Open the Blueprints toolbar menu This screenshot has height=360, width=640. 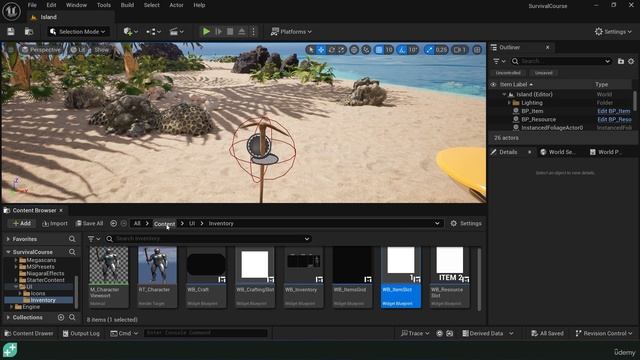153,31
